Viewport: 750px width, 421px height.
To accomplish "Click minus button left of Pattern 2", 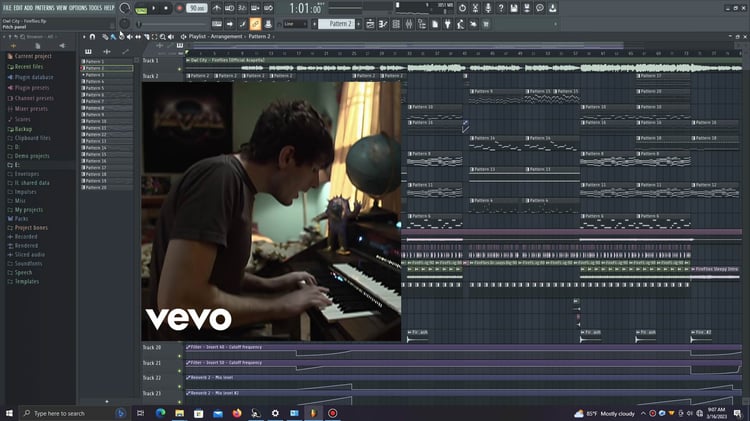I will click(314, 24).
